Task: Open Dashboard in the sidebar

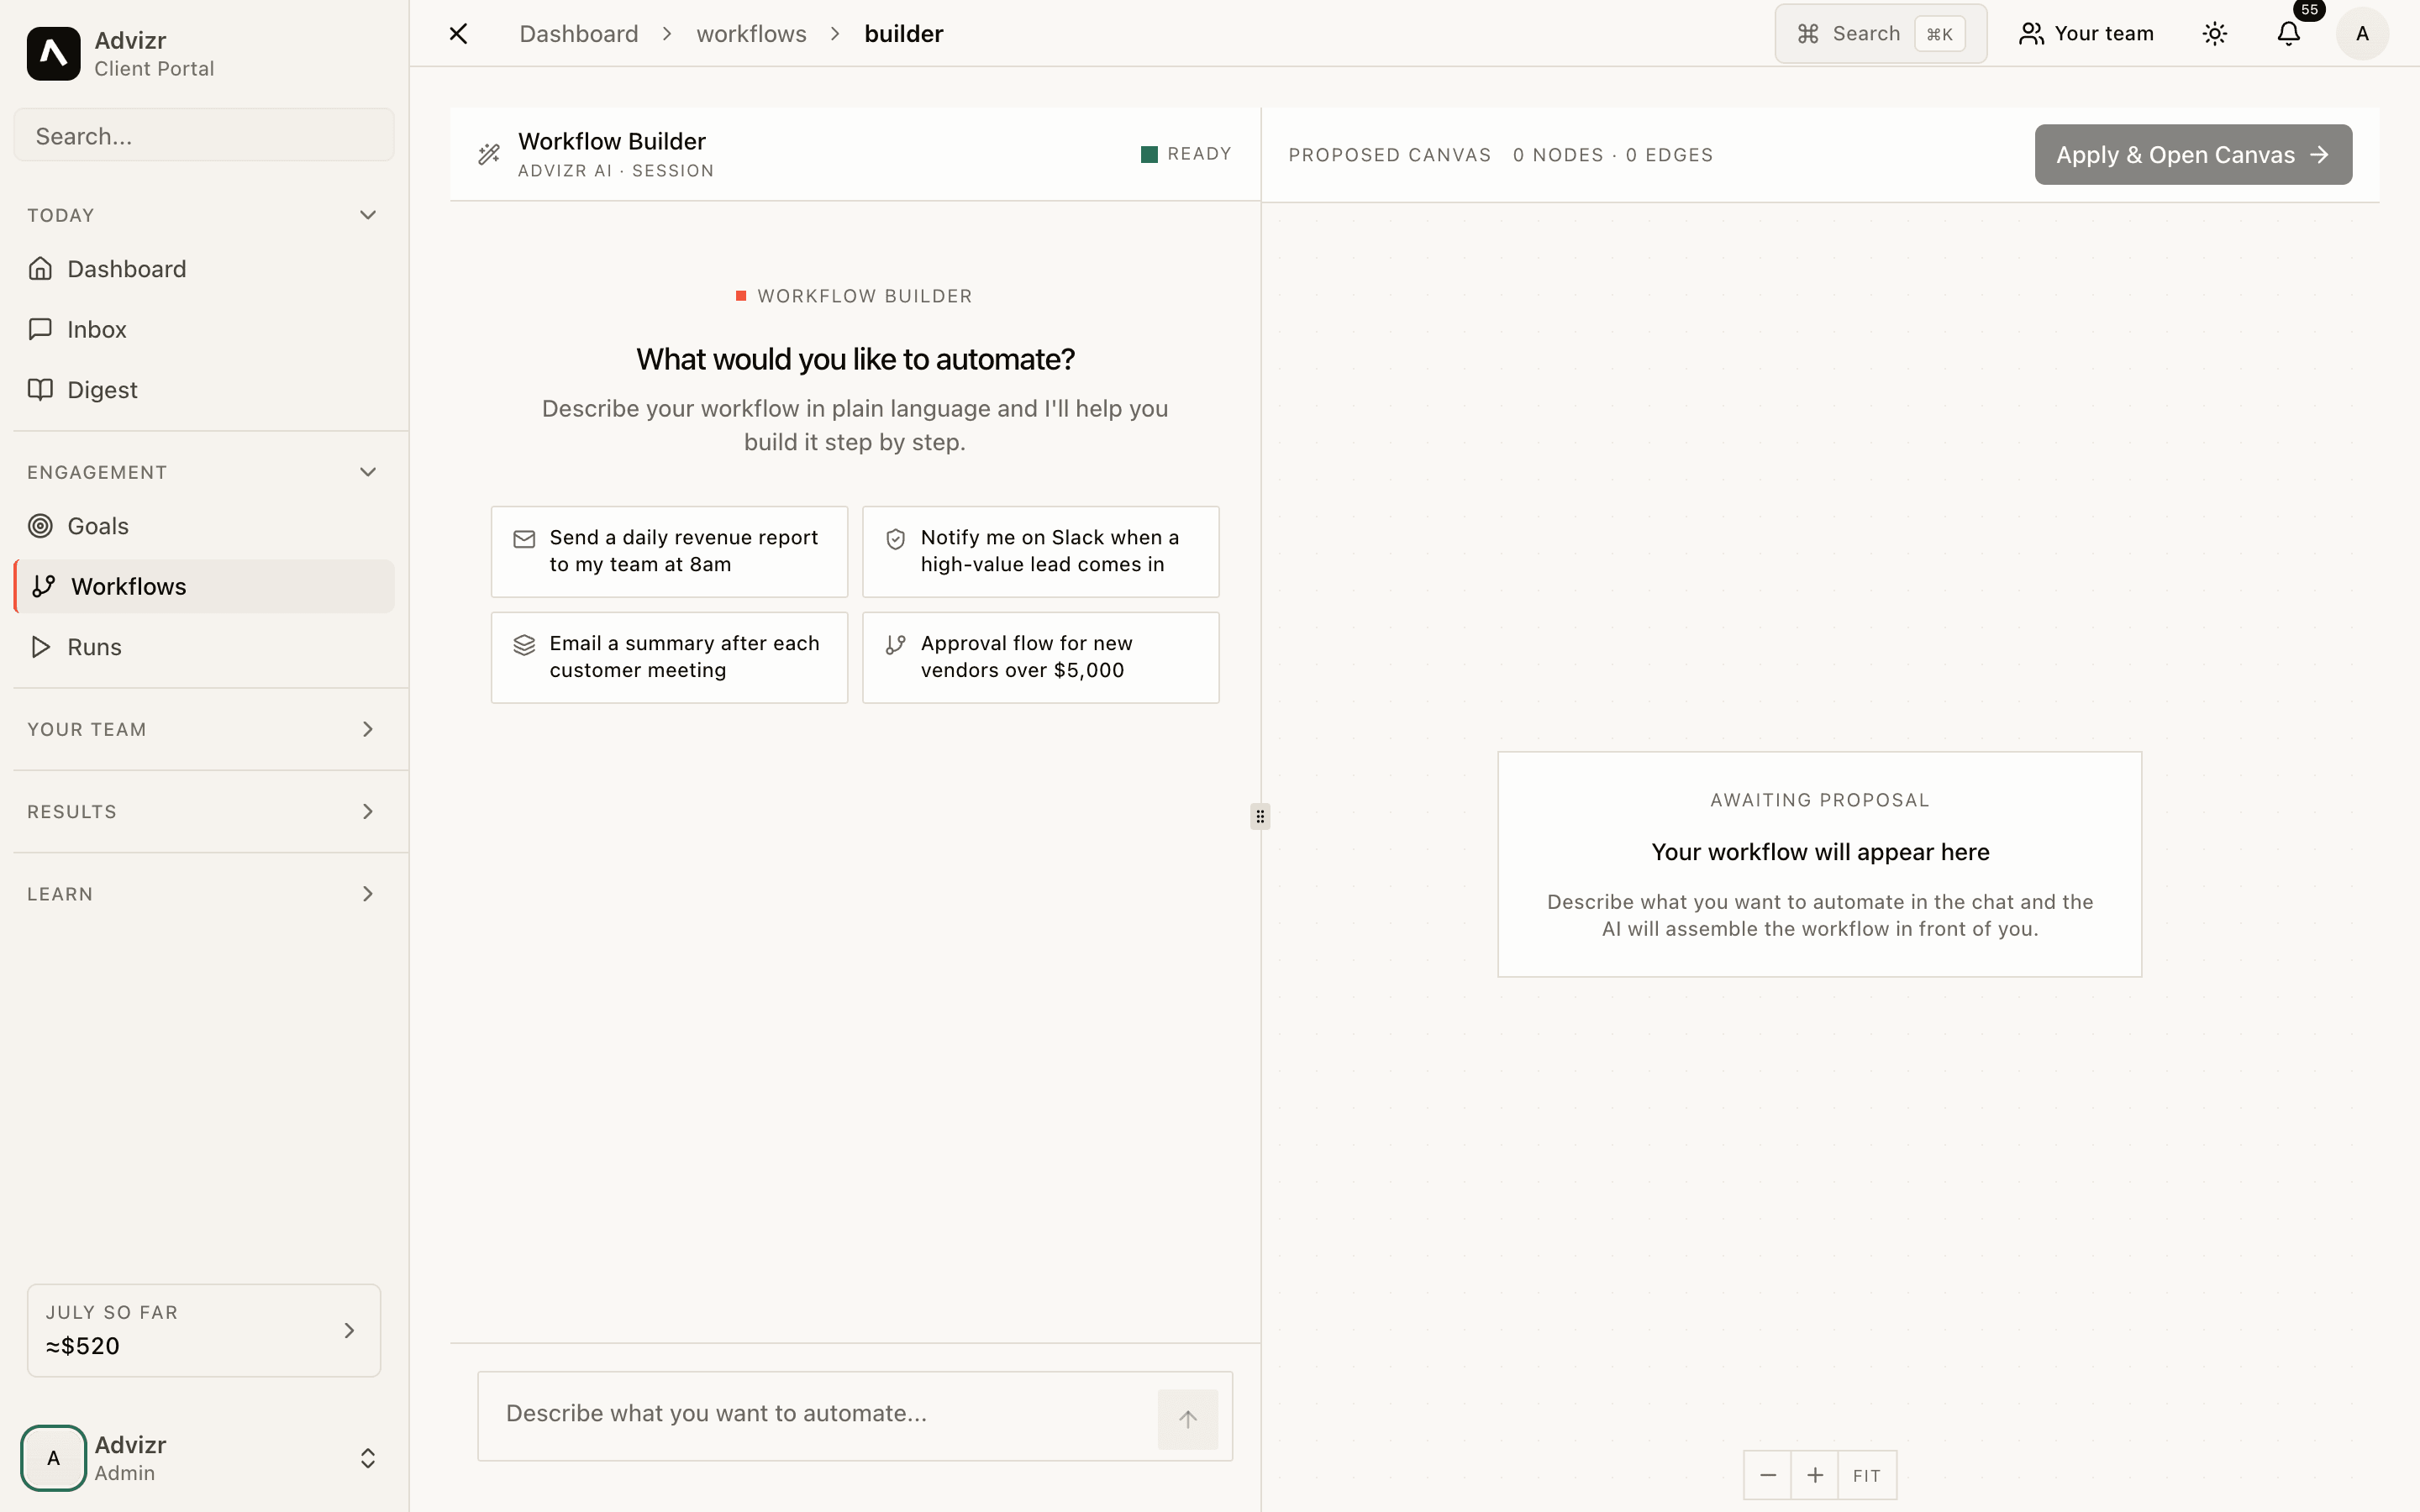Action: 204,268
